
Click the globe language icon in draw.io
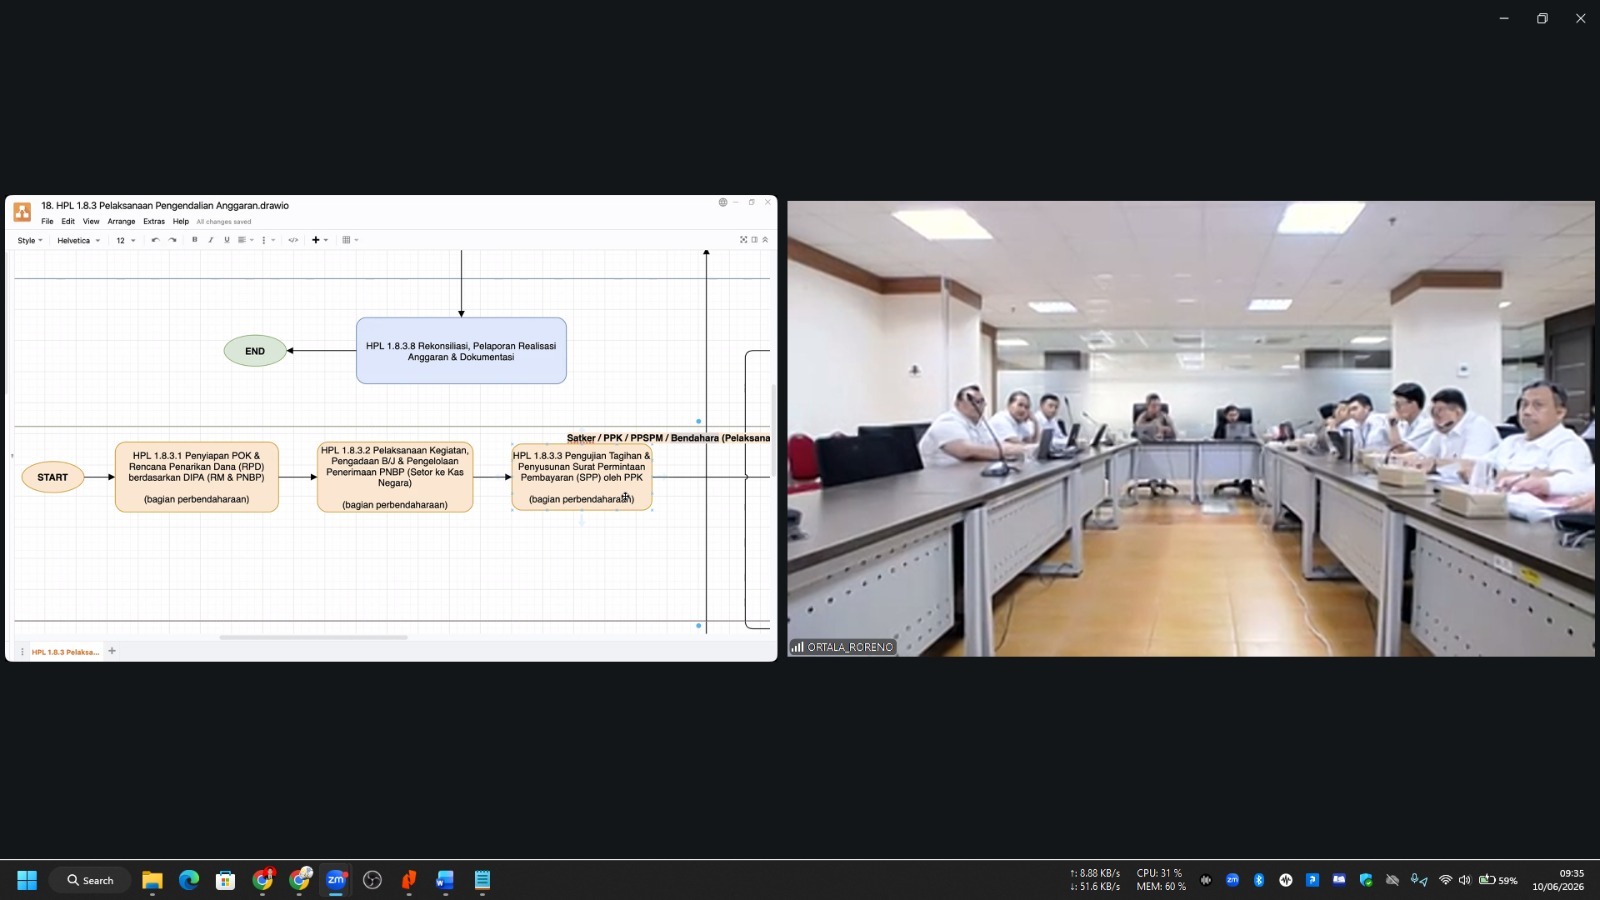tap(723, 202)
